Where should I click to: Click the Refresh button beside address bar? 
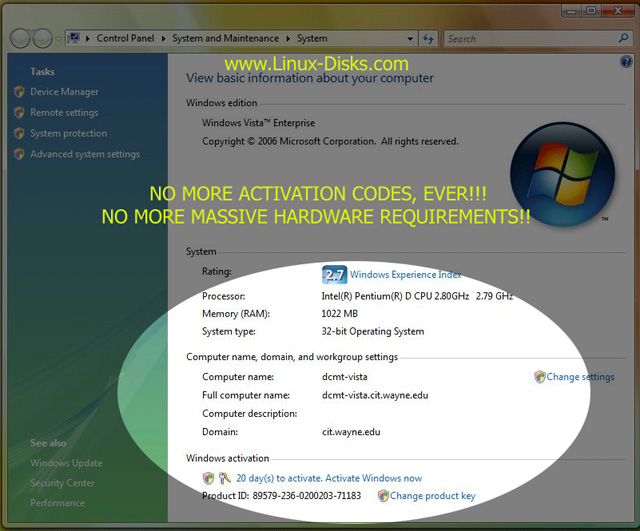click(428, 39)
